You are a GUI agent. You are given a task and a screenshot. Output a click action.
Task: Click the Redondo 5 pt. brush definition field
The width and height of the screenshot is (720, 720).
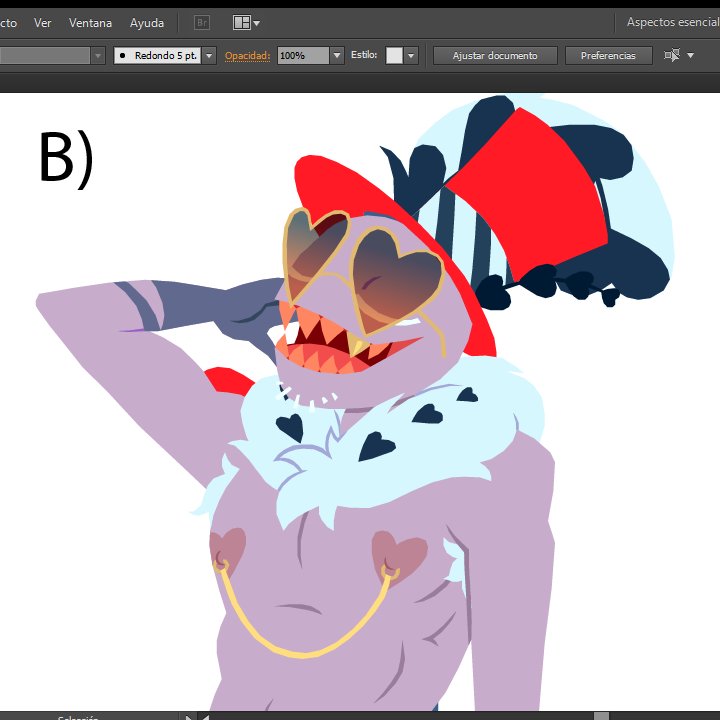coord(158,56)
